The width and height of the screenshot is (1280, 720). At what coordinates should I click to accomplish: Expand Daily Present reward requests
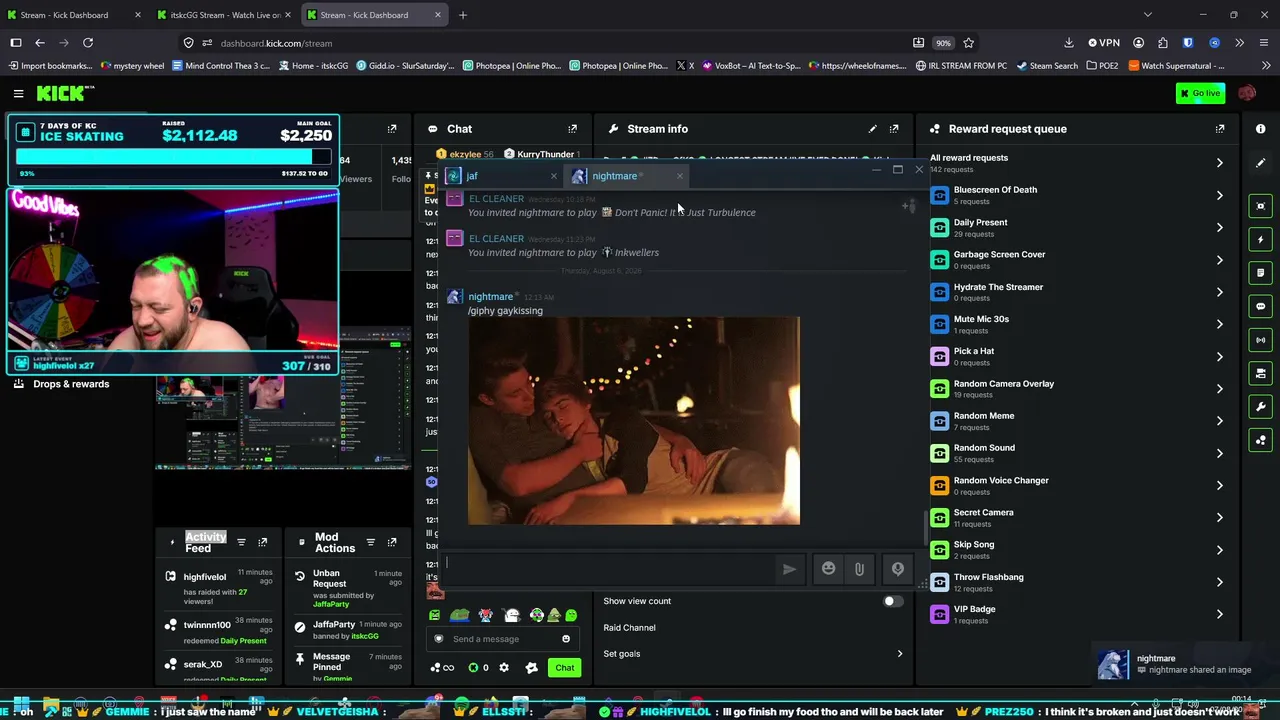(1219, 227)
